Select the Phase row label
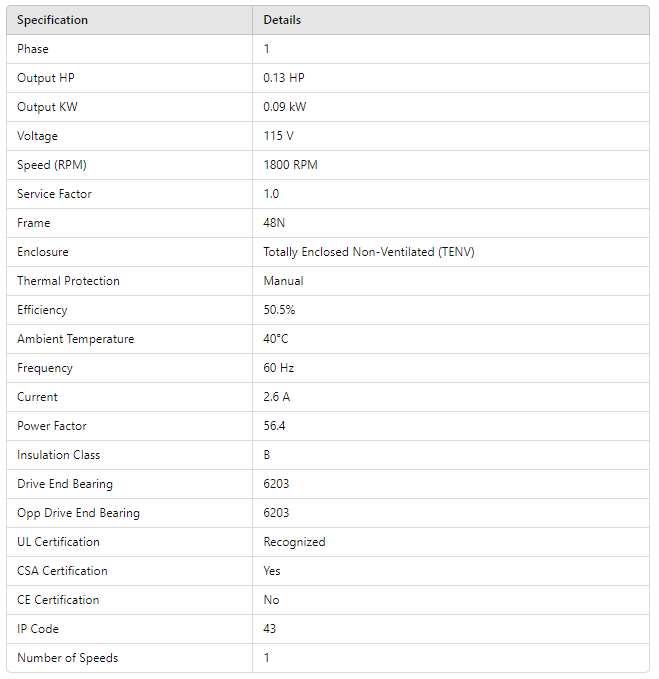Image resolution: width=659 pixels, height=679 pixels. coord(33,49)
